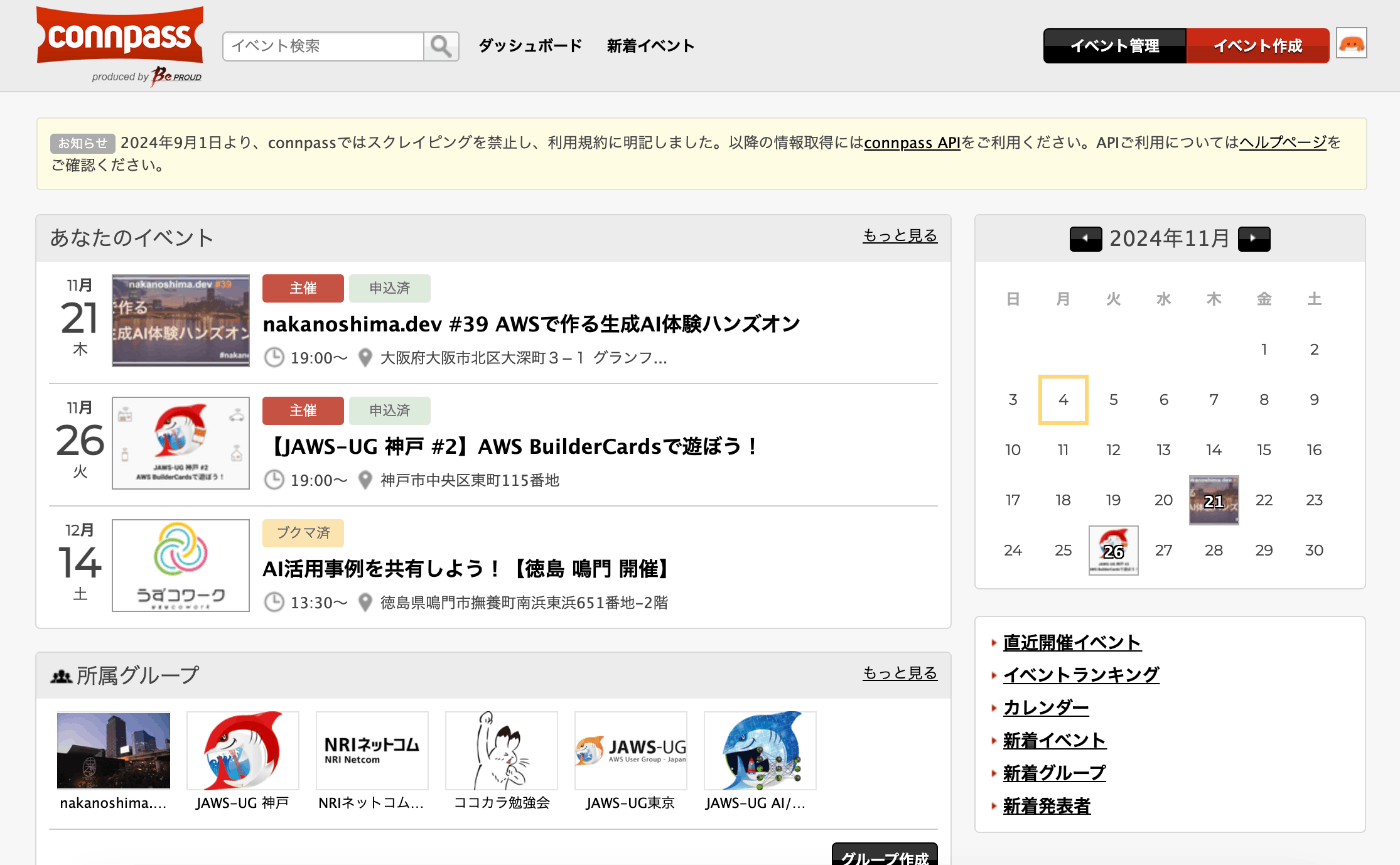
Task: Open 新着イベント in the sidebar list
Action: click(1054, 741)
